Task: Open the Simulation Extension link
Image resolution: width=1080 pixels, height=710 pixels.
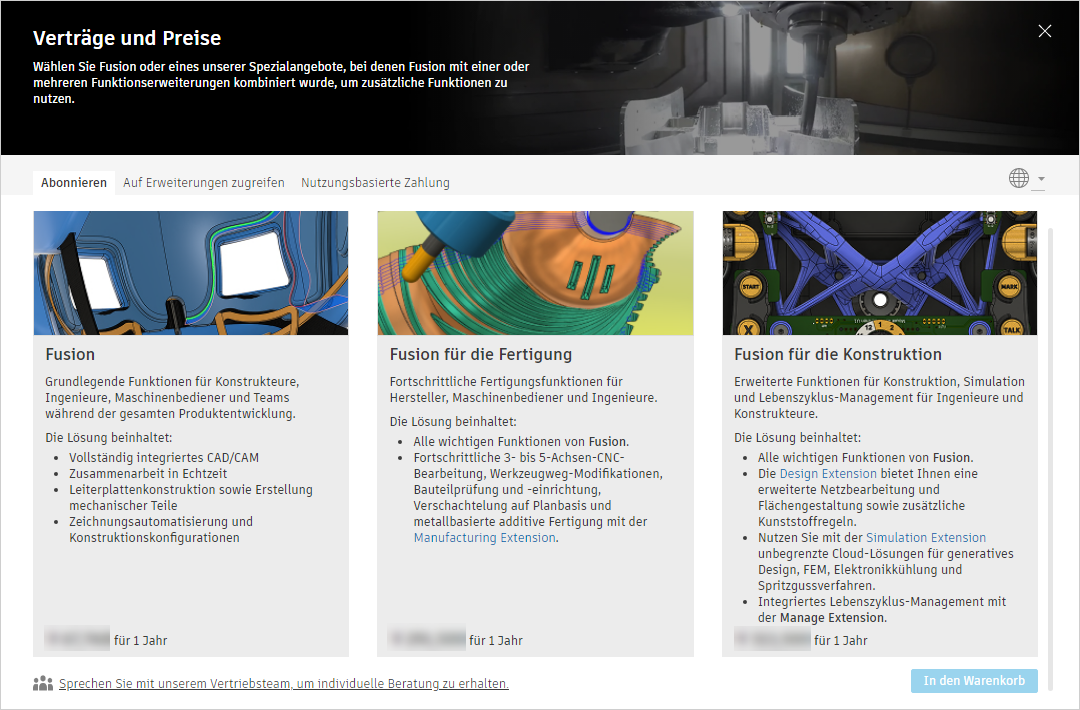Action: pos(926,538)
